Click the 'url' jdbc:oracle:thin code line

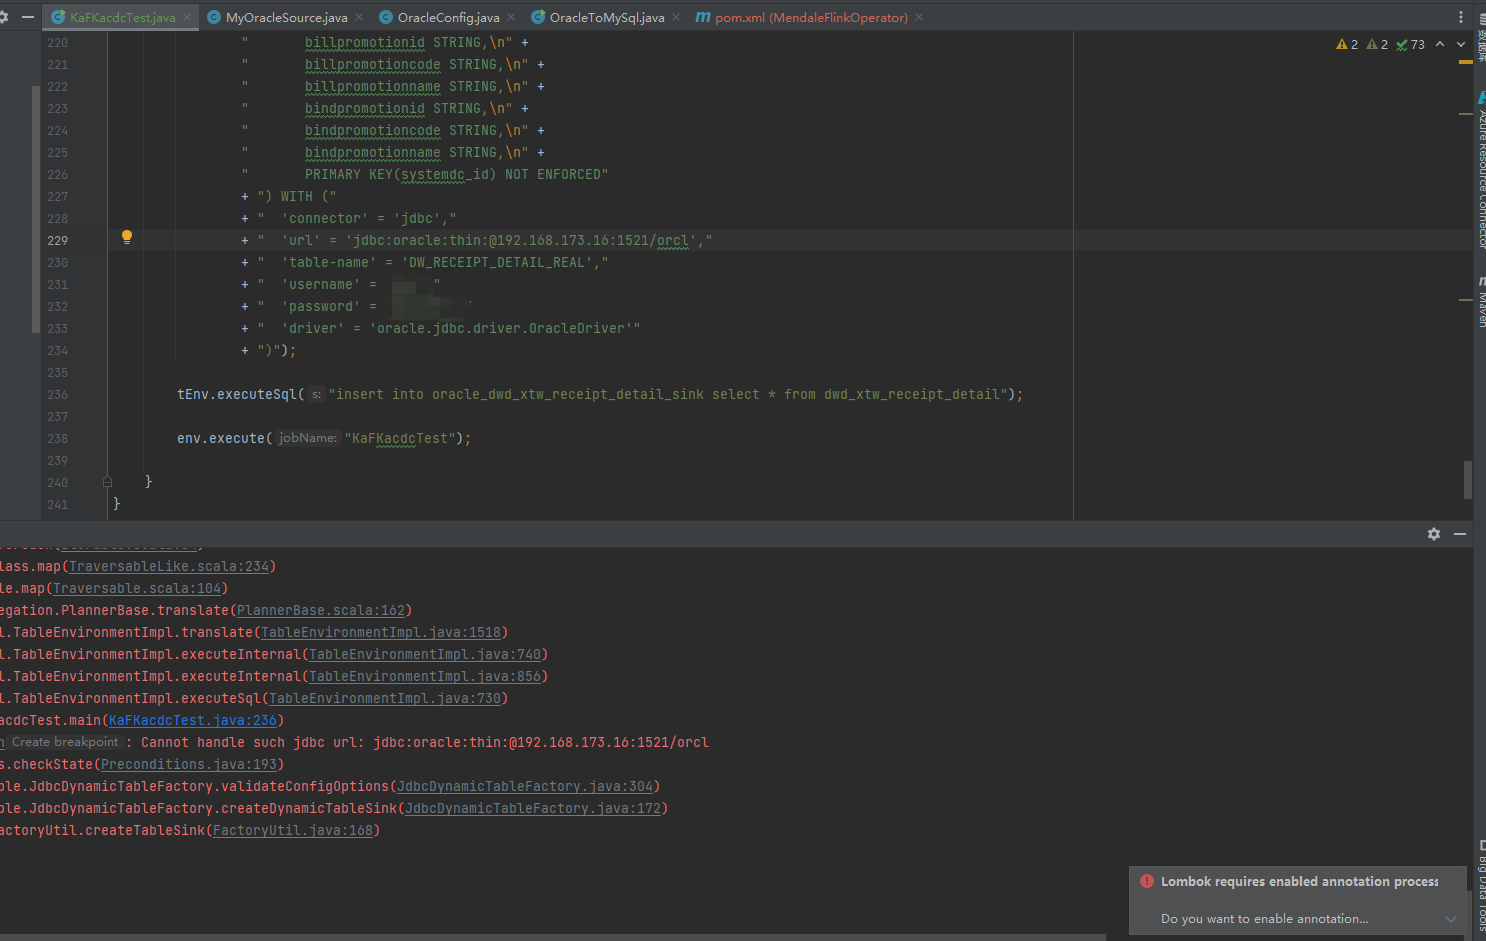click(x=477, y=240)
